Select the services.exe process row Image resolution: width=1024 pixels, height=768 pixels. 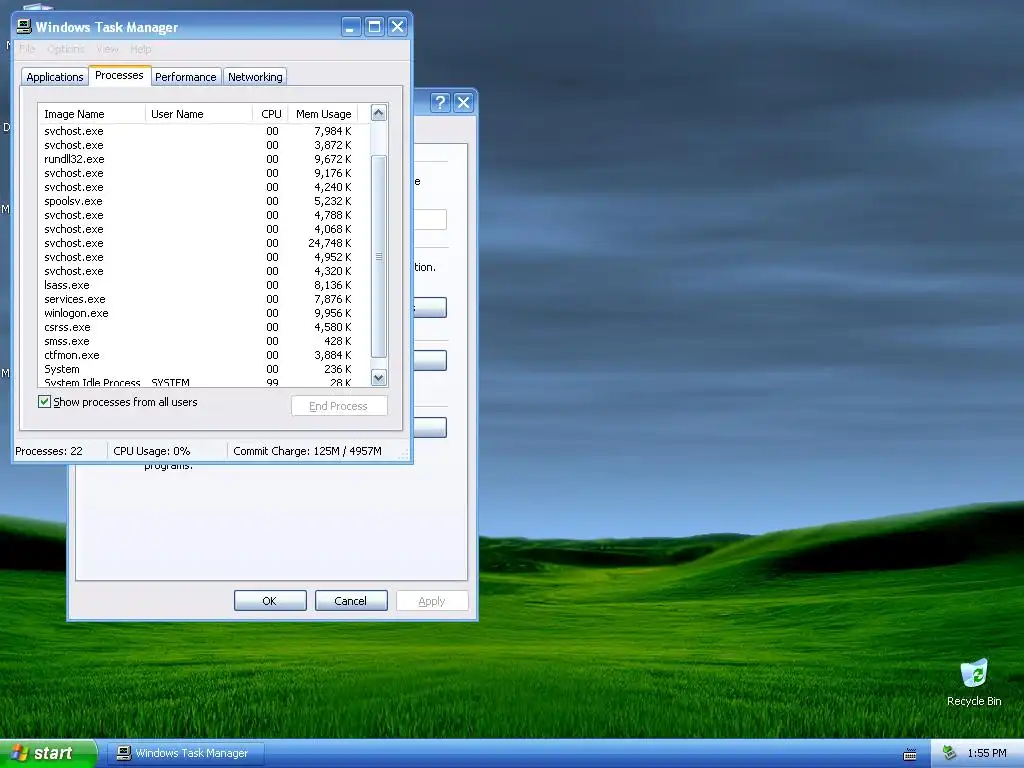click(x=204, y=299)
